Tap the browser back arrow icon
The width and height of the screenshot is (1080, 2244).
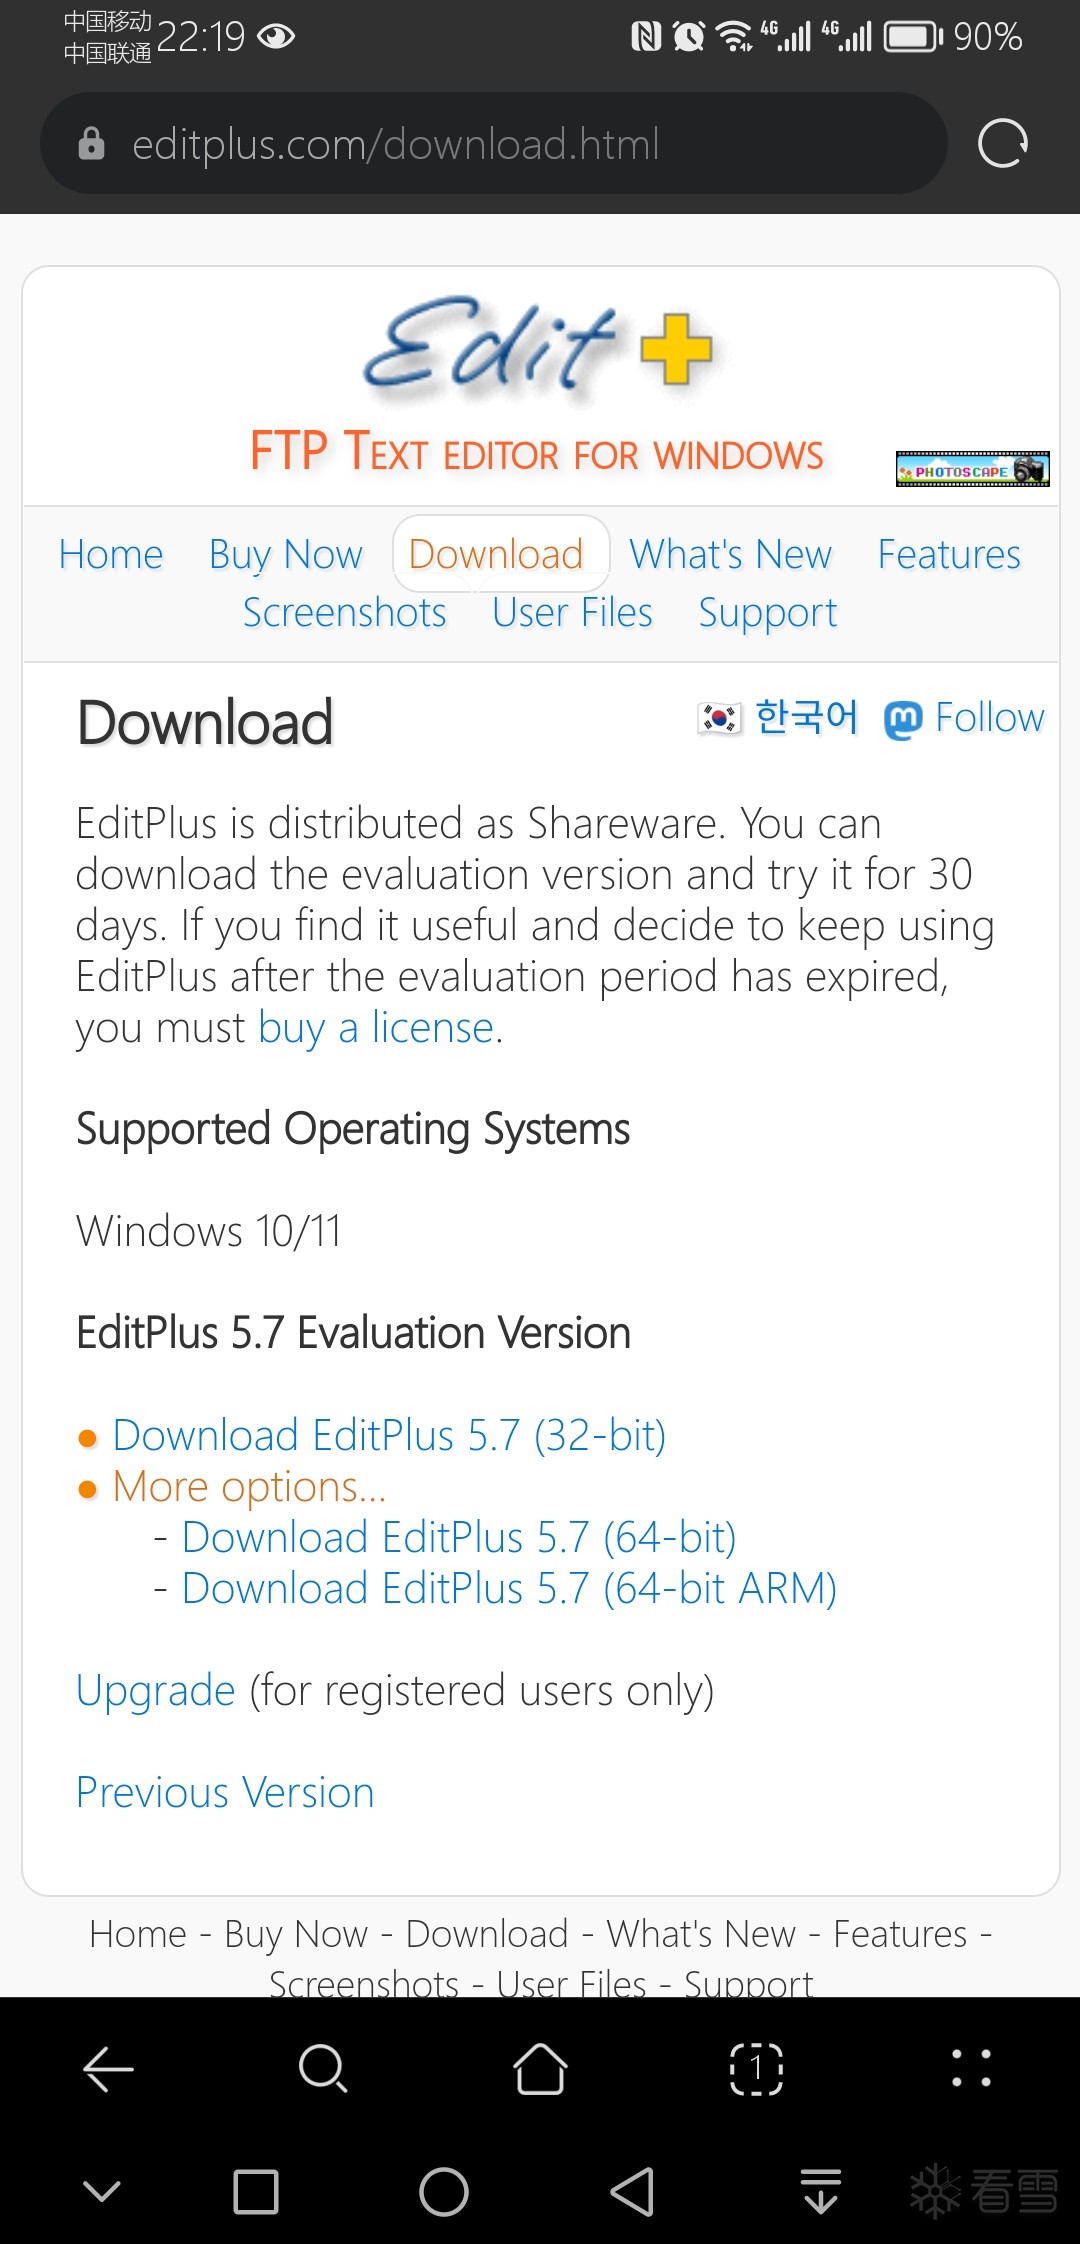click(x=108, y=2068)
